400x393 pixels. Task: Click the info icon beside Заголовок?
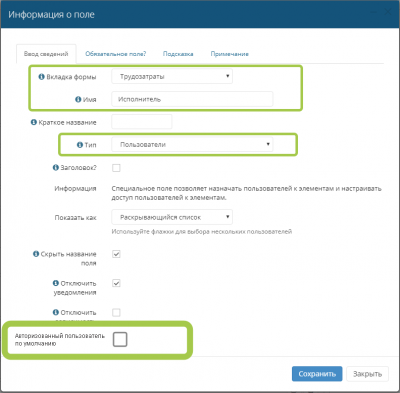56,168
